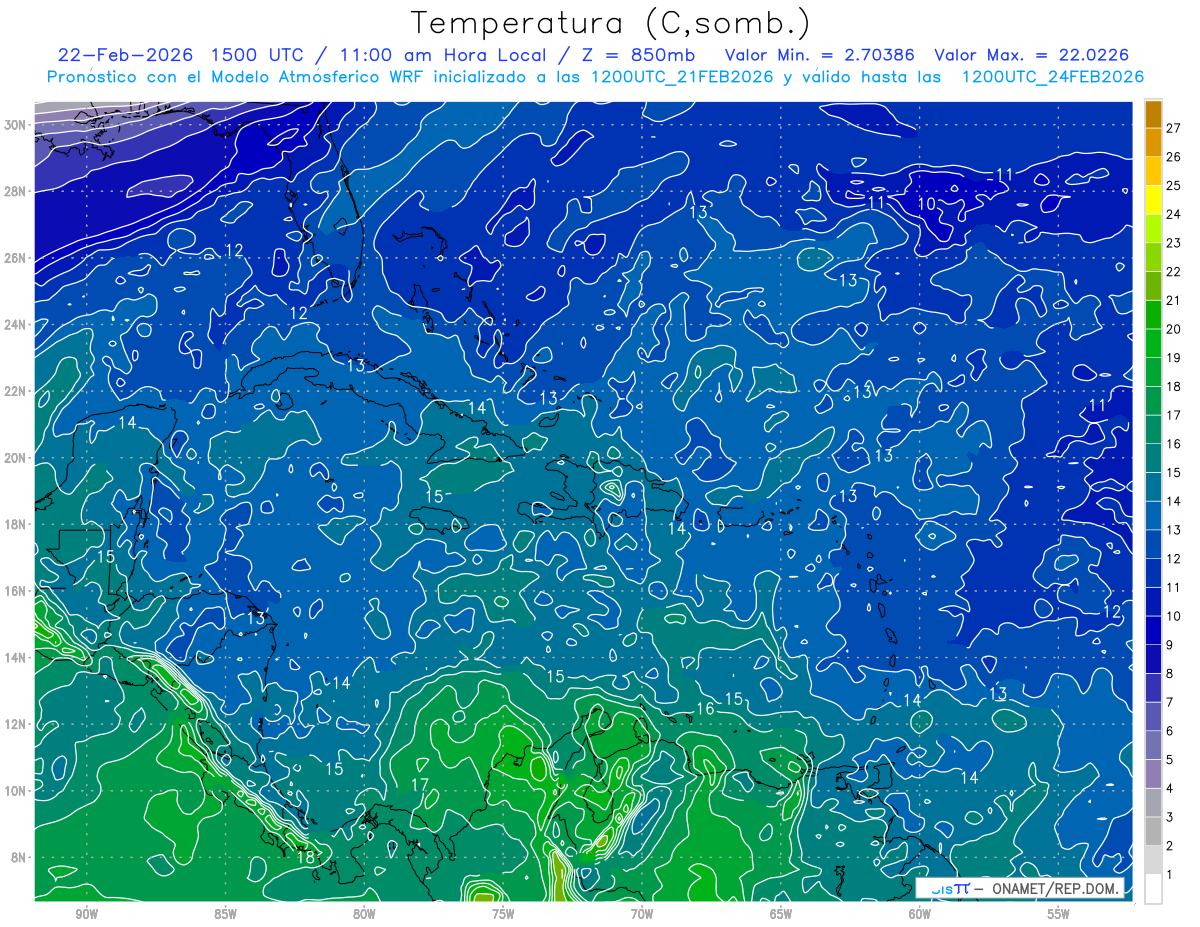Click the "18N" latitude axis label
This screenshot has width=1200, height=927.
17,524
